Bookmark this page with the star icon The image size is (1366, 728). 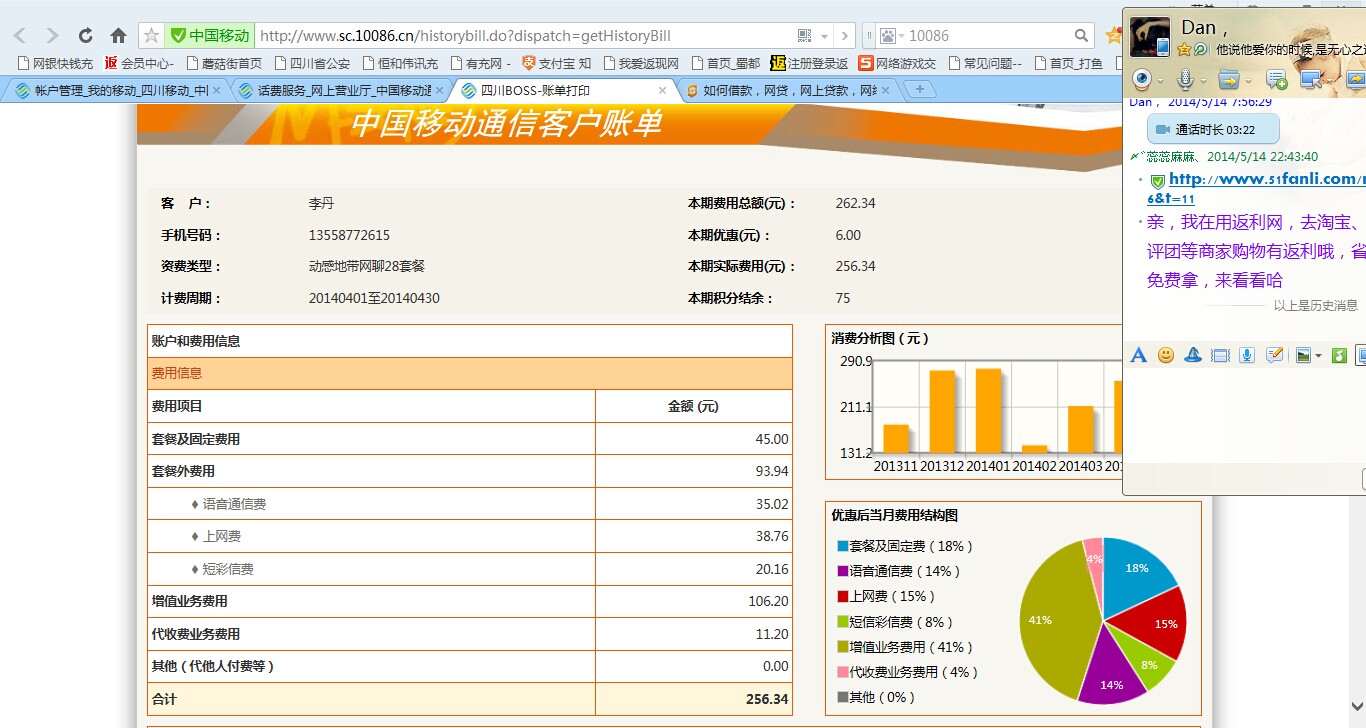click(151, 36)
